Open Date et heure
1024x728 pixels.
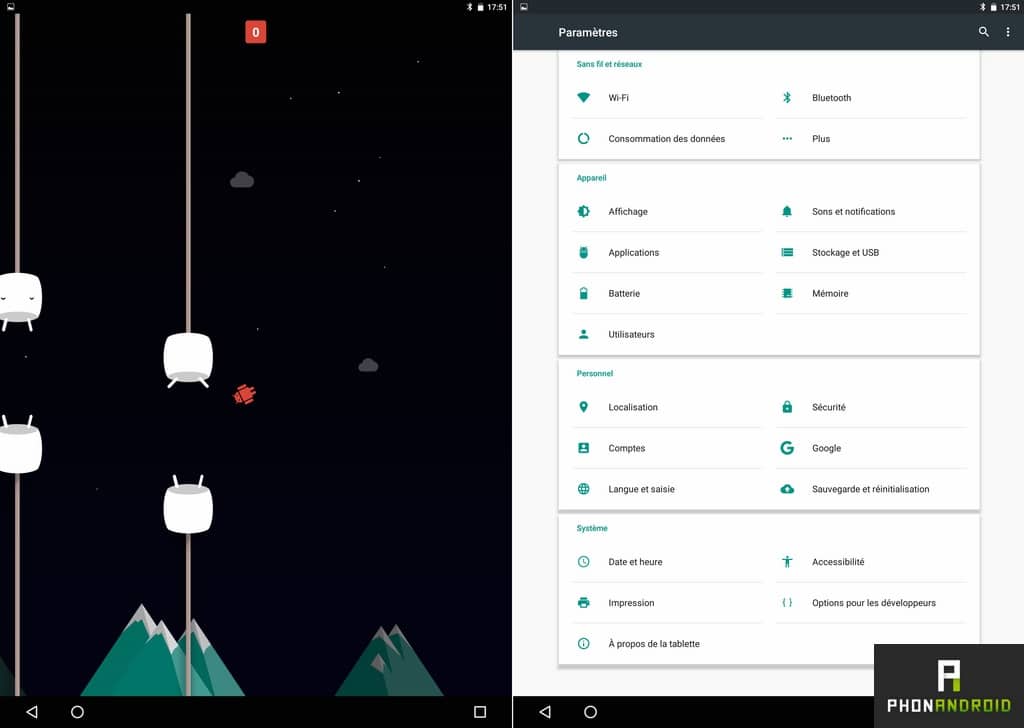(667, 562)
